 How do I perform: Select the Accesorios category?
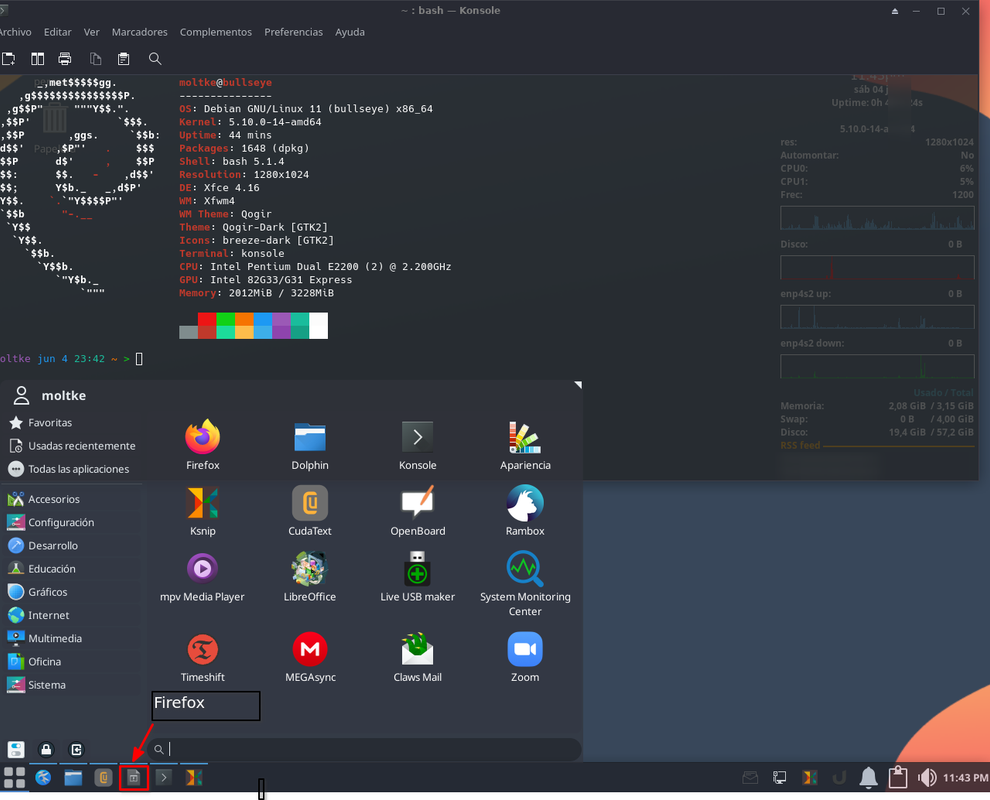click(x=73, y=499)
